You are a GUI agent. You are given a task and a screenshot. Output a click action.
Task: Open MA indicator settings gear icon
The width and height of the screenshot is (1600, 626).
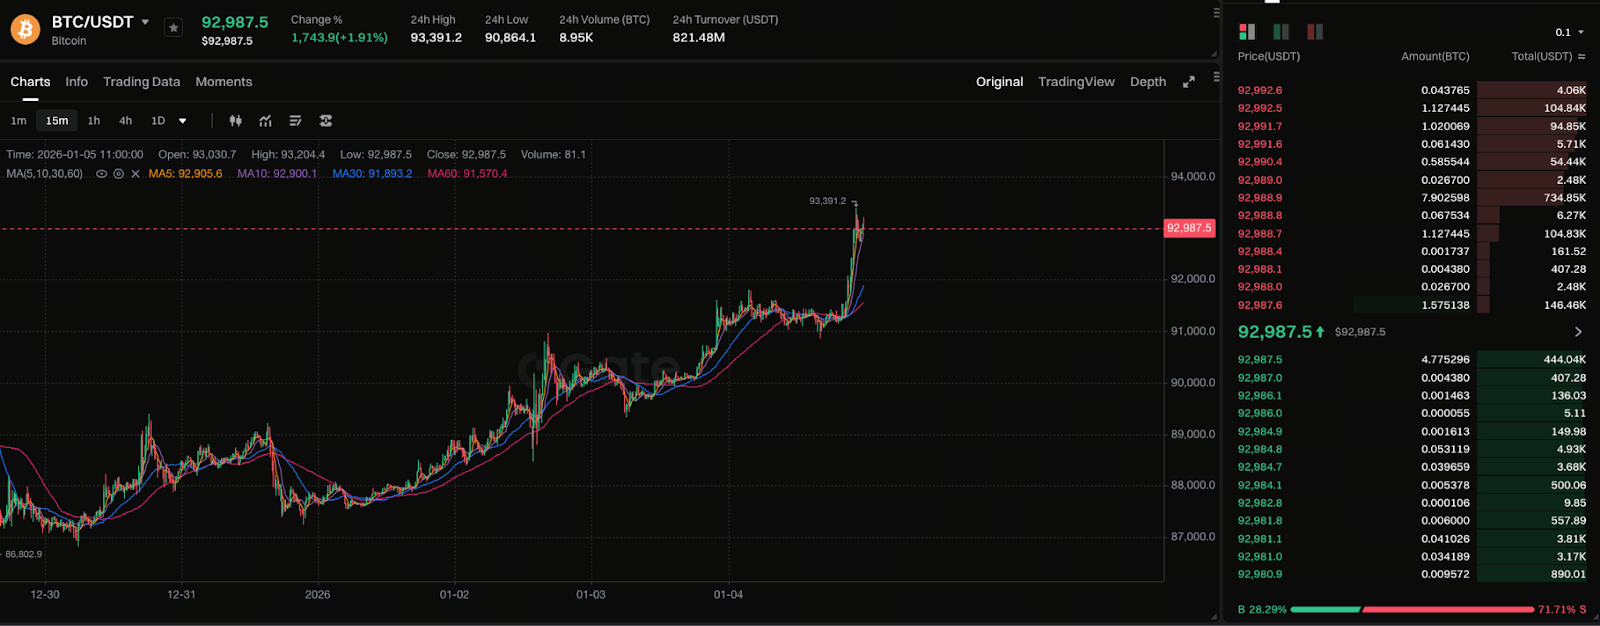[x=118, y=174]
